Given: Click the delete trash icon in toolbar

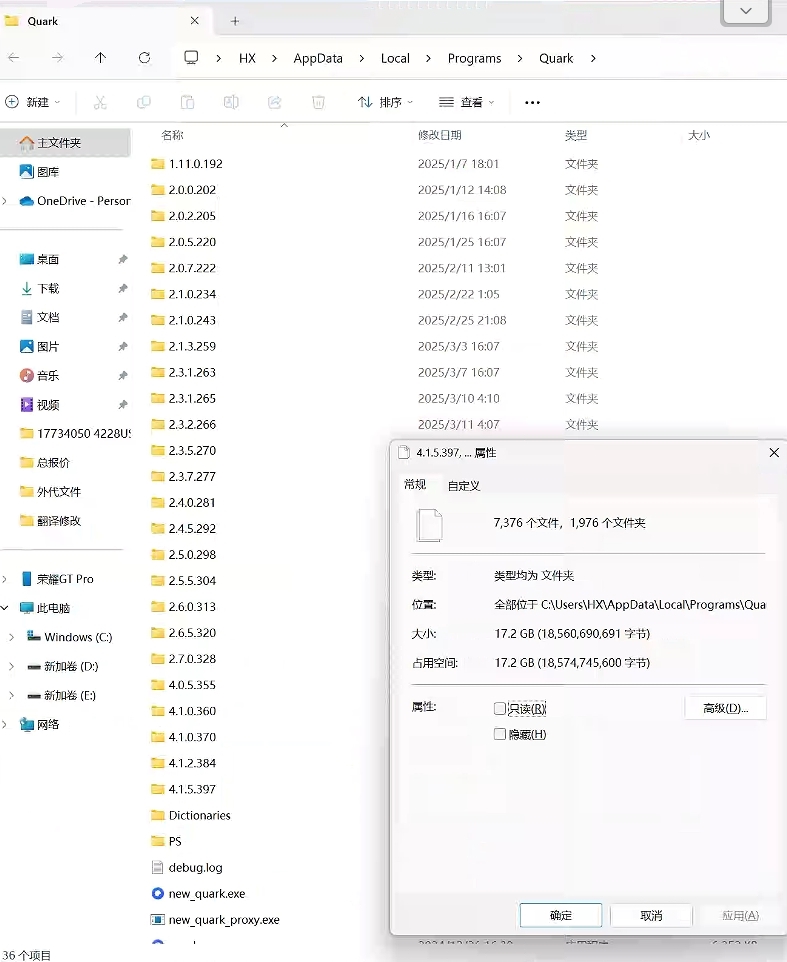Looking at the screenshot, I should pos(318,102).
